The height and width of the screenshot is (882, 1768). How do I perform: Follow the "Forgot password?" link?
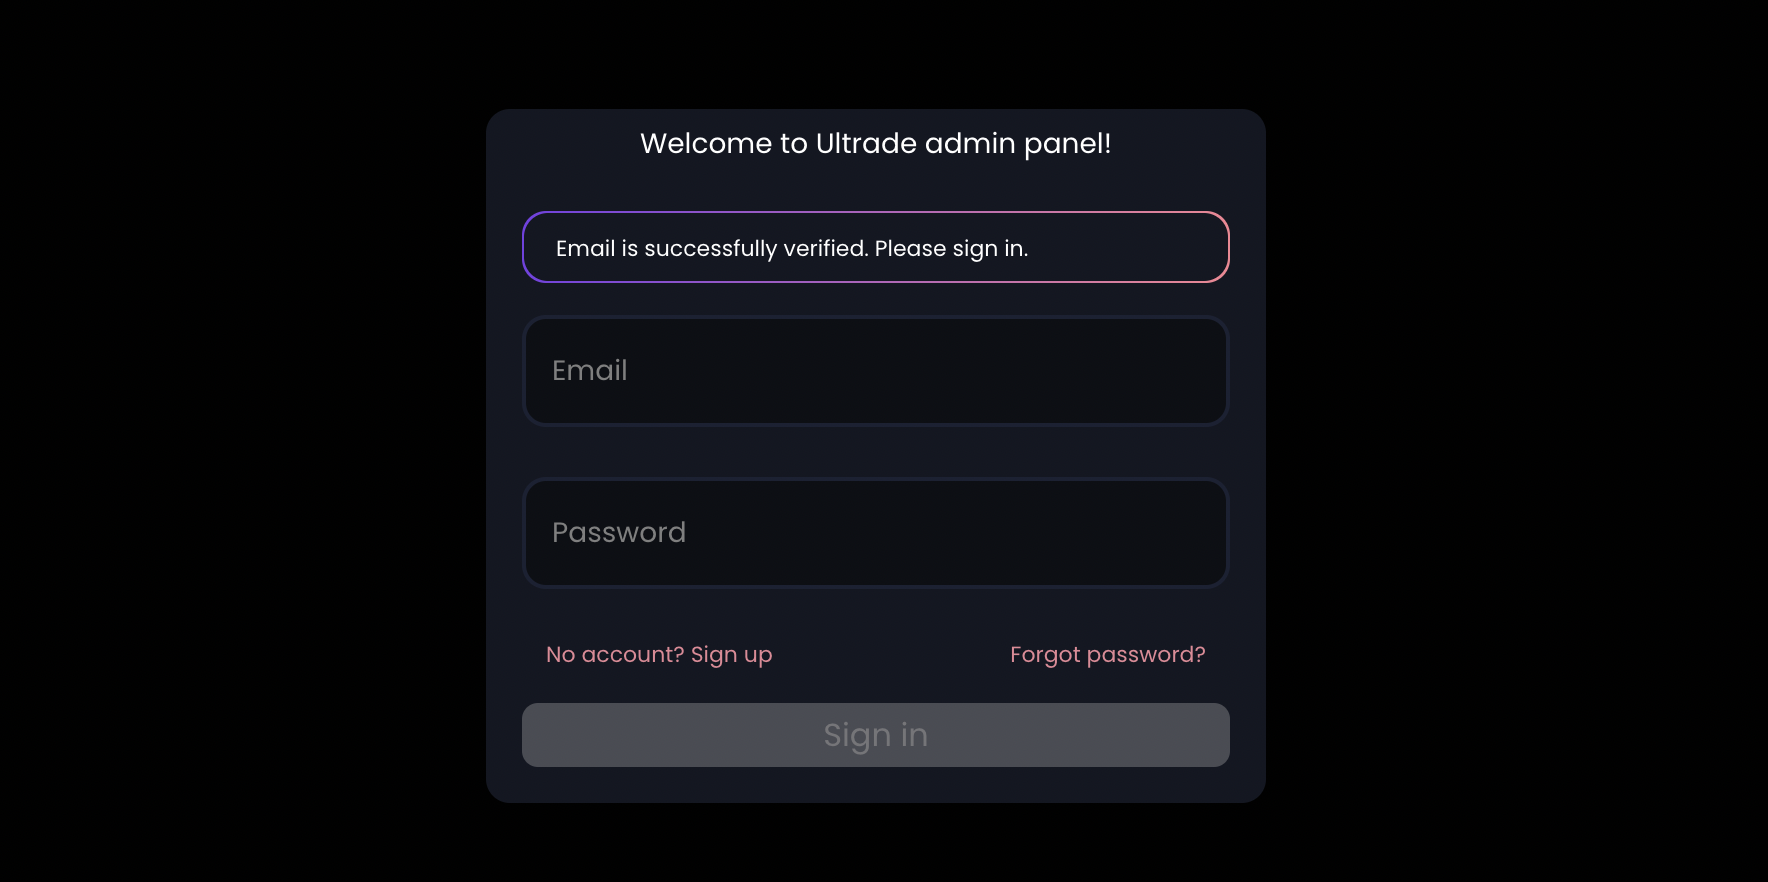tap(1107, 655)
